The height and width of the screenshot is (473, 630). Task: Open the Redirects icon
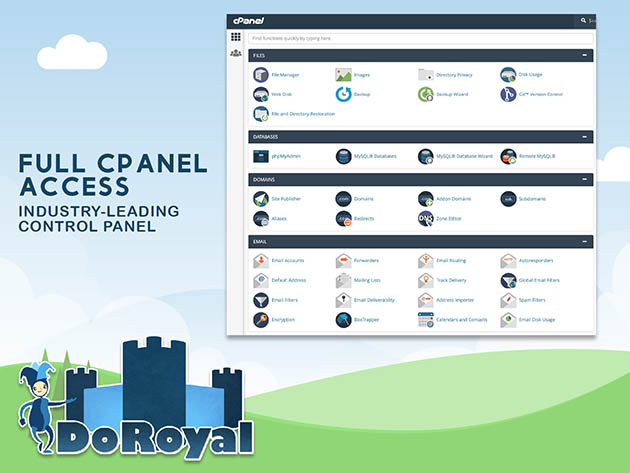coord(343,219)
